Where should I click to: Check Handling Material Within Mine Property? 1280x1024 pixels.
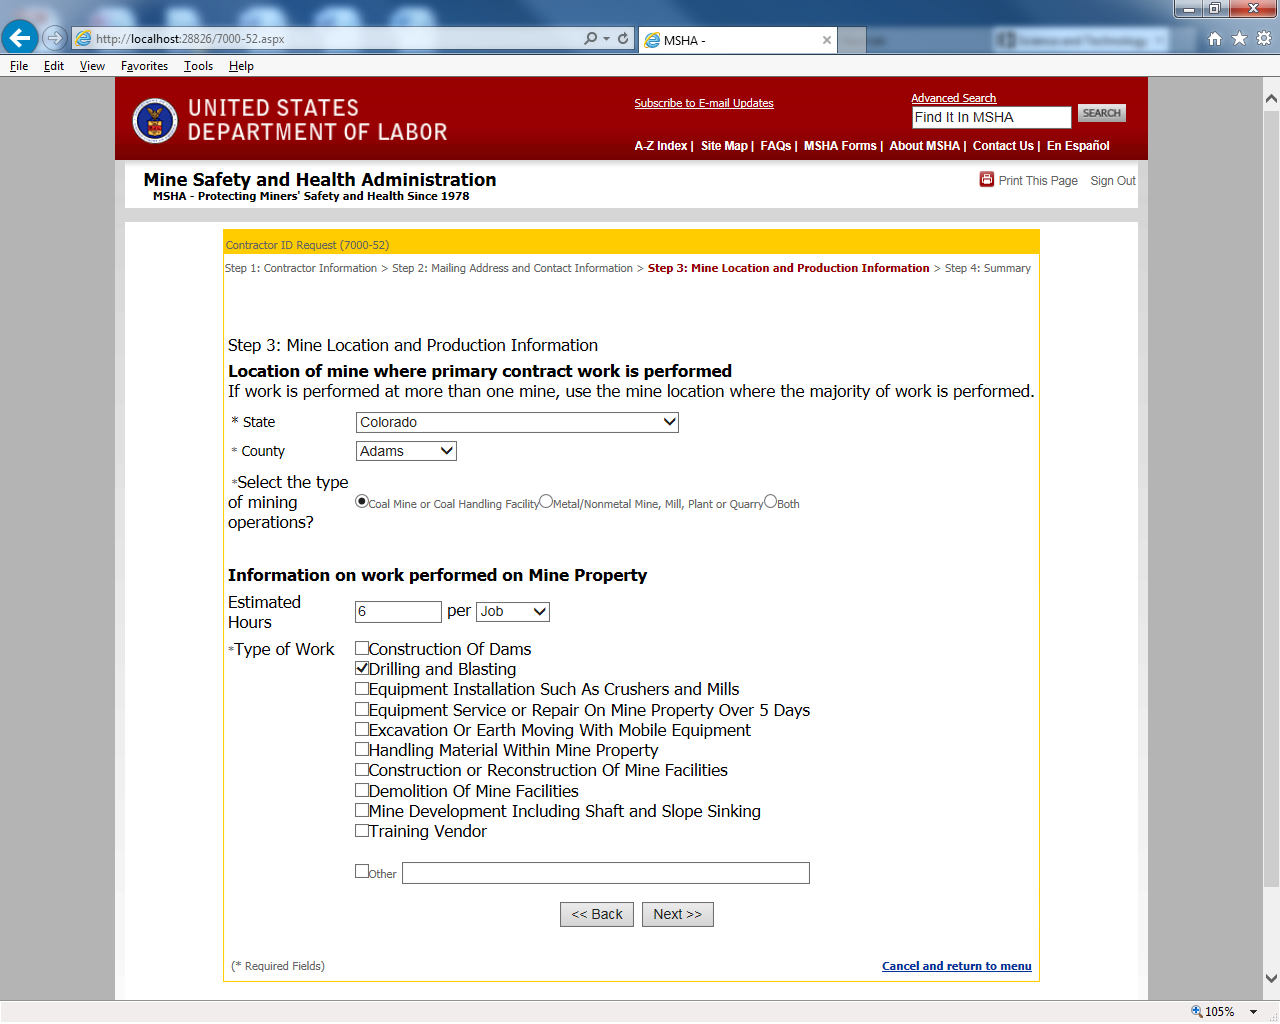[362, 749]
